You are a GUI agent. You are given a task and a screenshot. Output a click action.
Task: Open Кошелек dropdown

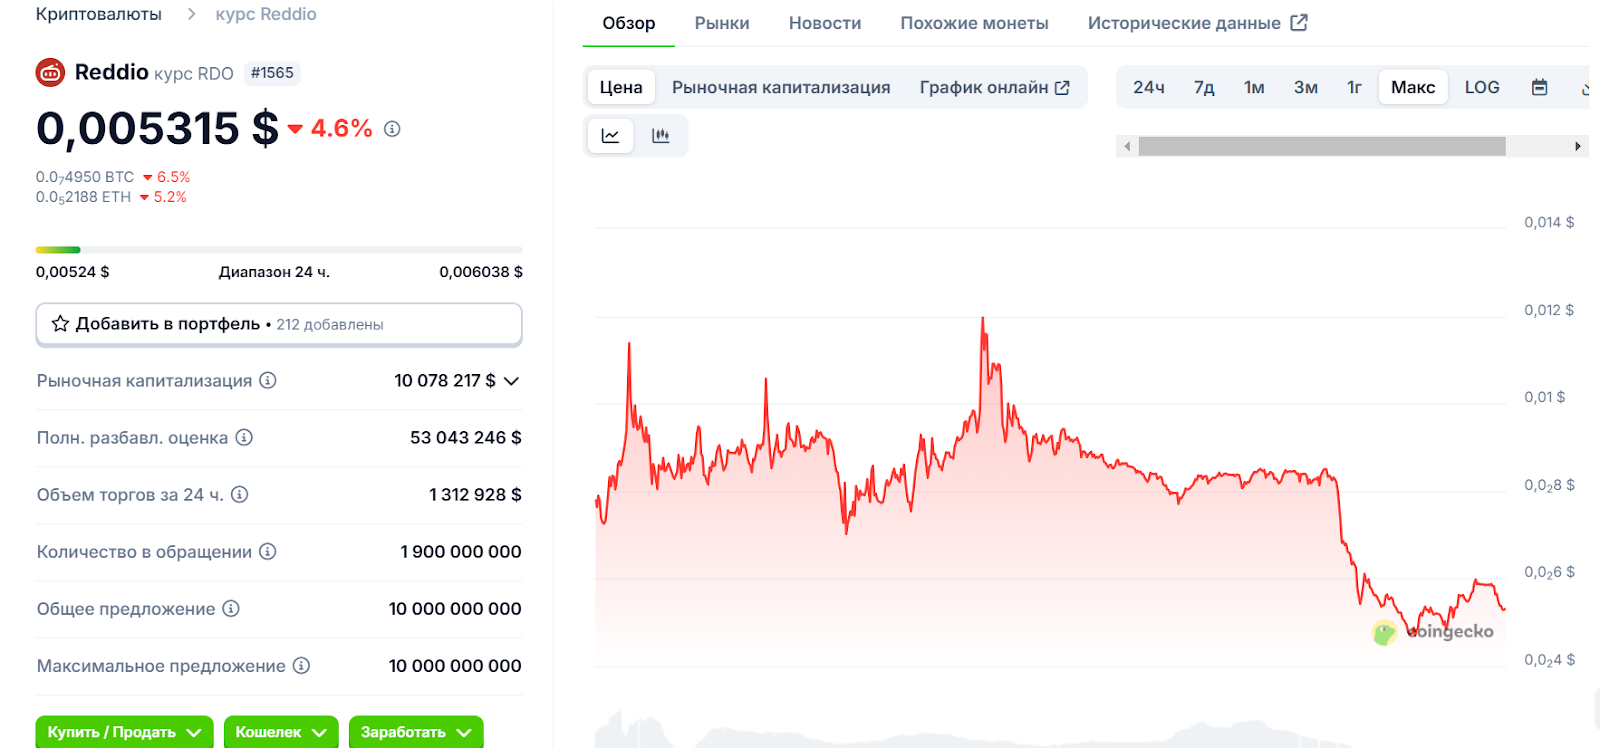(281, 732)
